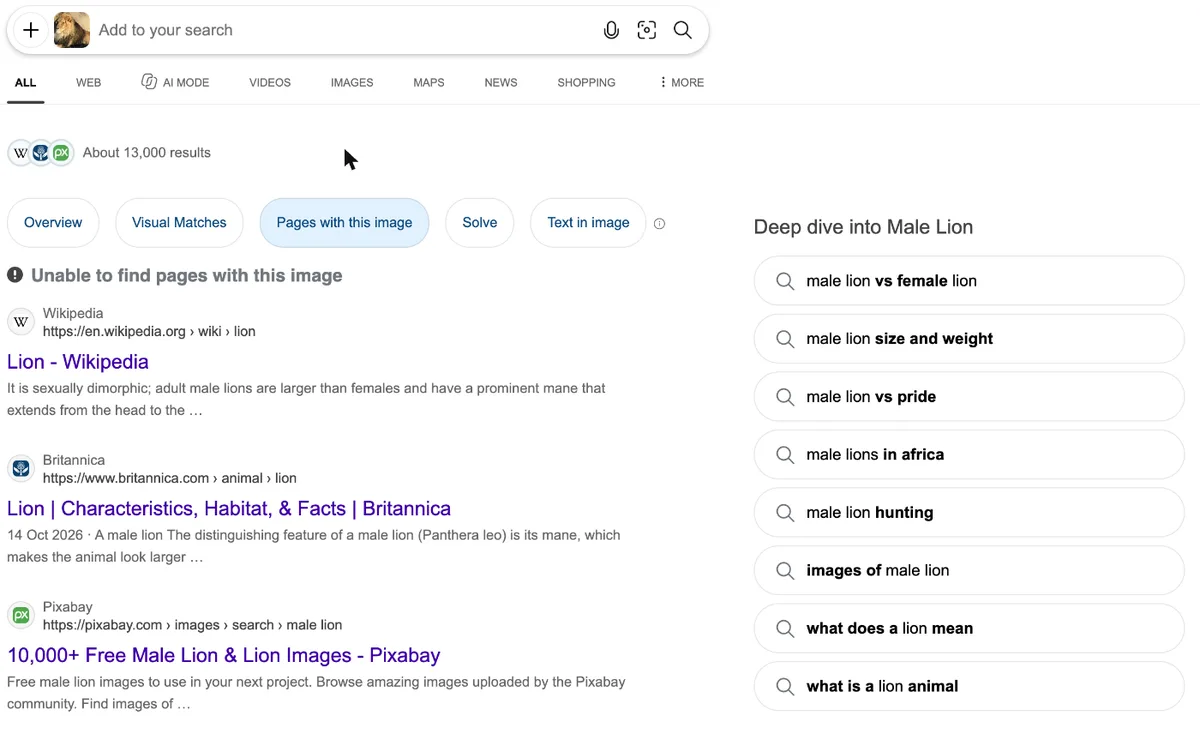Open the AI MODE tab
This screenshot has width=1200, height=734.
175,82
